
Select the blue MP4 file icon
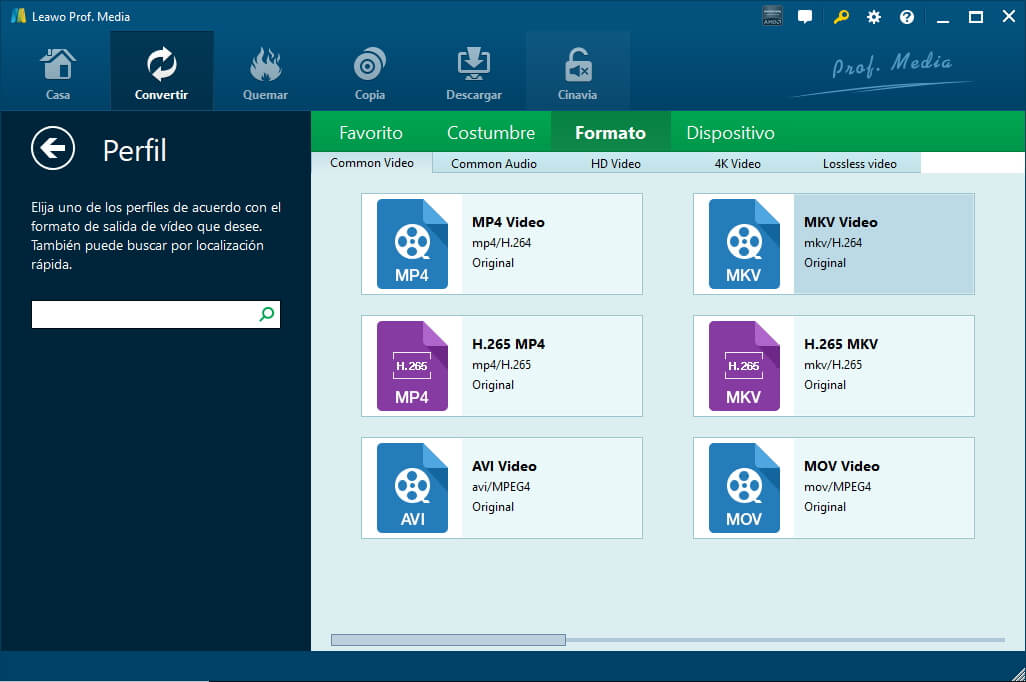(412, 243)
